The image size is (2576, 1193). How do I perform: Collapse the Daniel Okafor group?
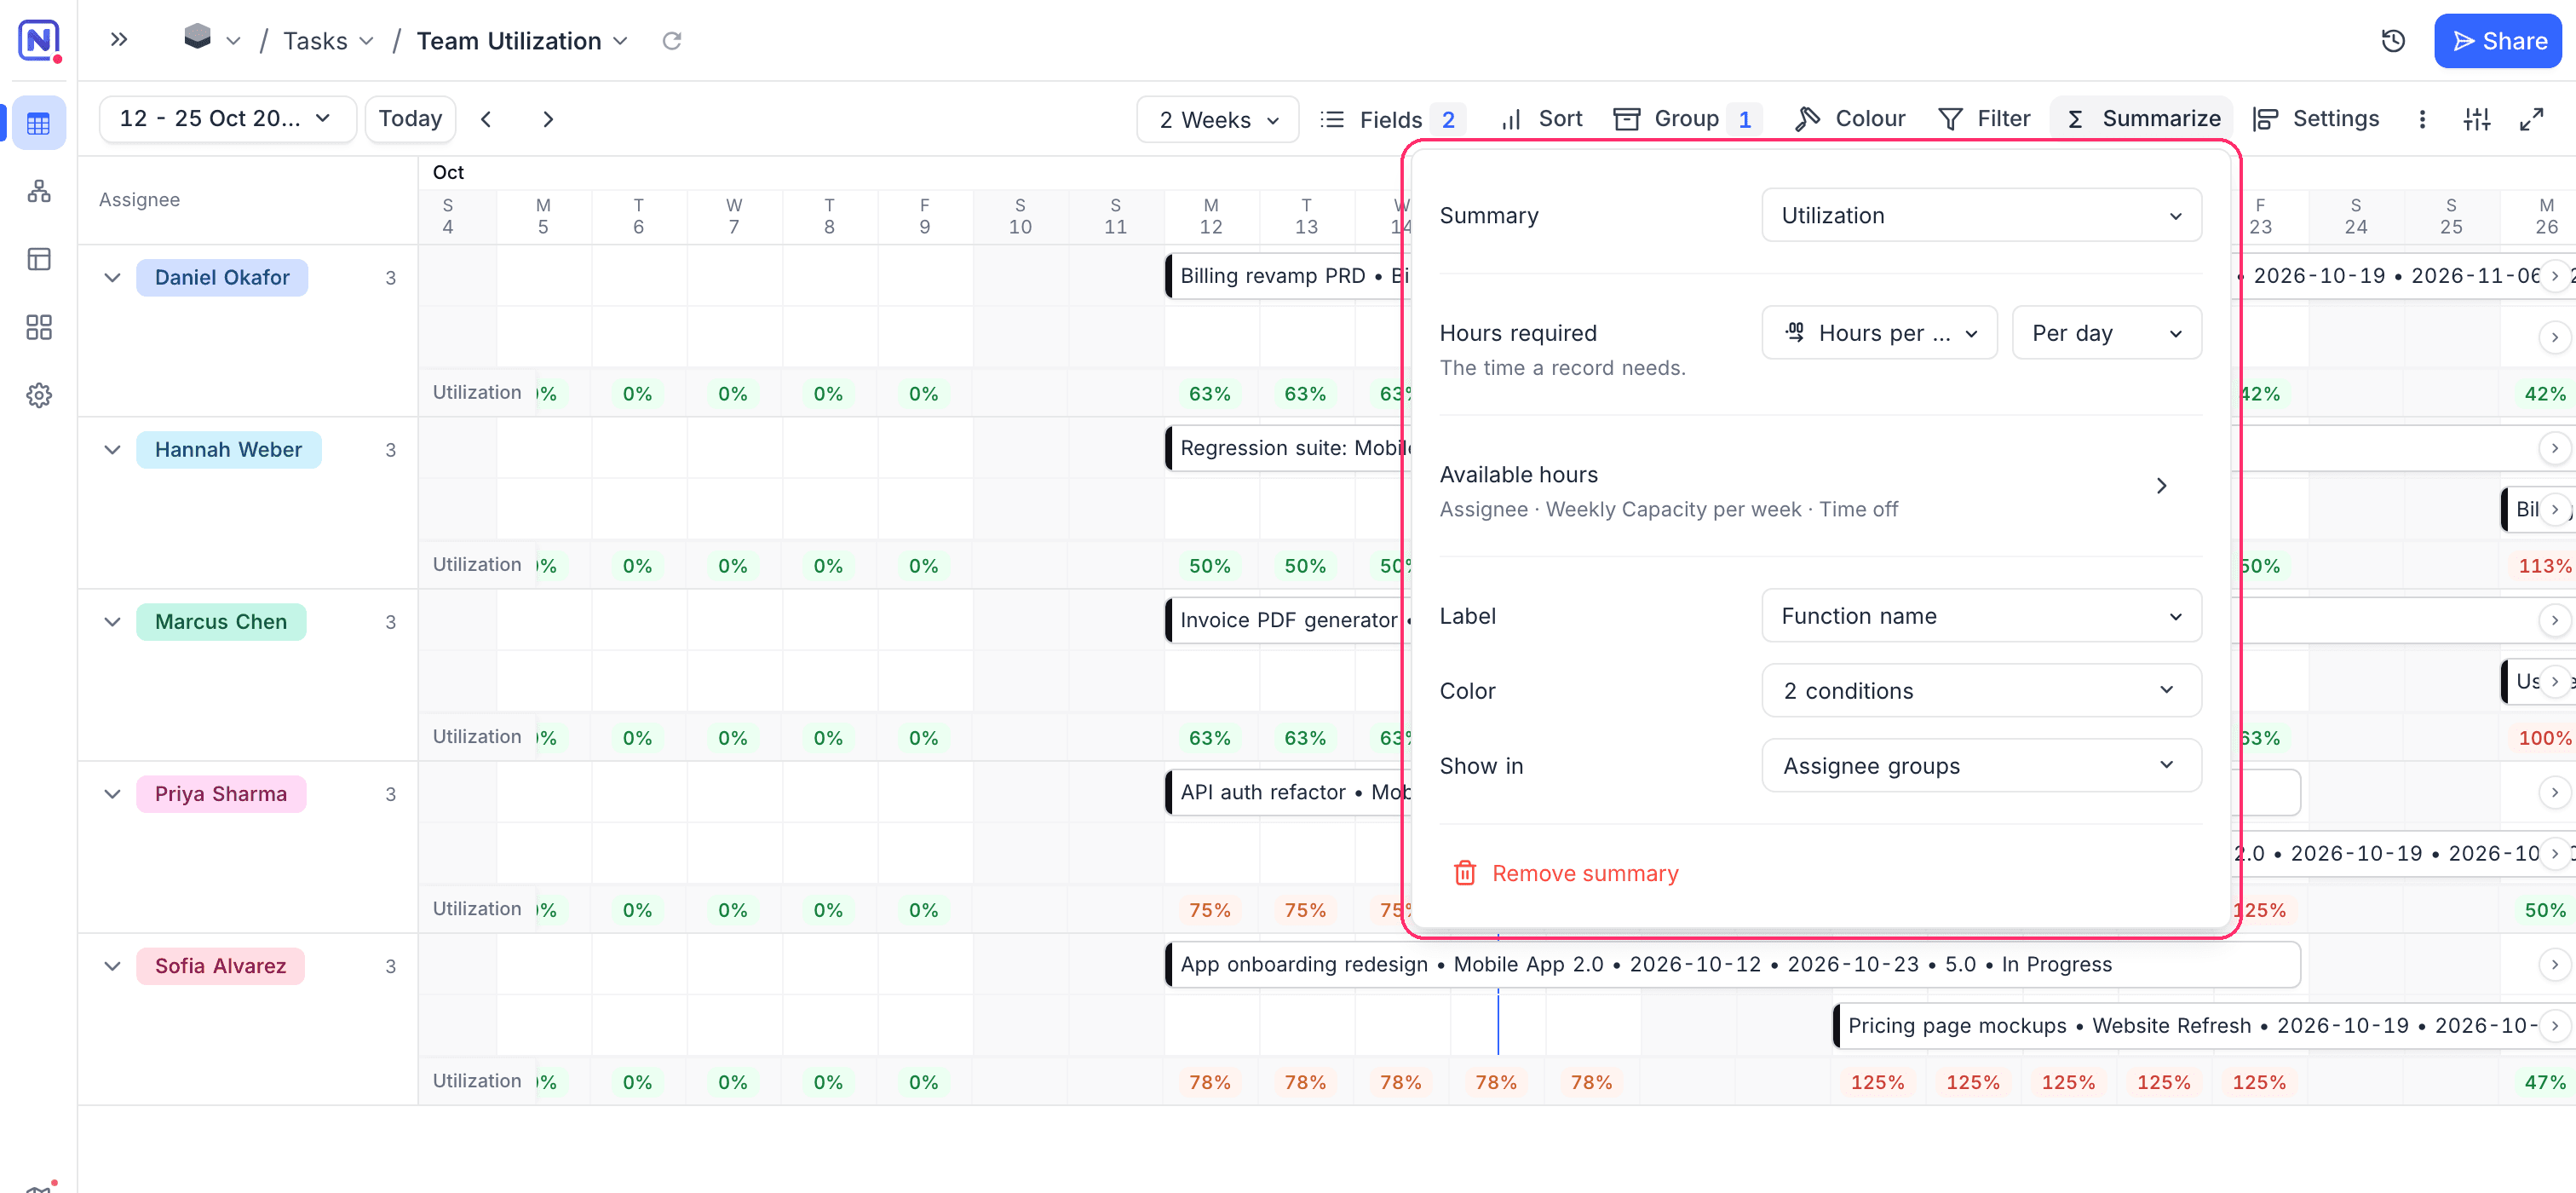112,277
